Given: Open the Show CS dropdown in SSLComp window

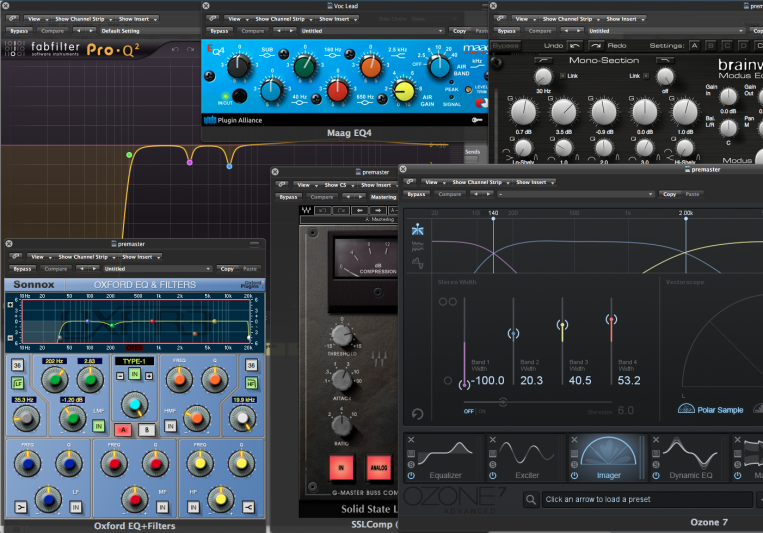Looking at the screenshot, I should coord(338,185).
